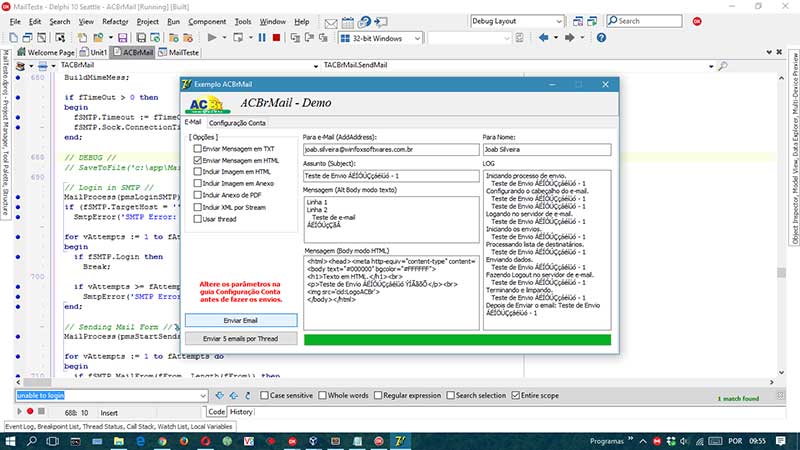Check Incluir Imagem em HTML option
The image size is (800, 450).
pyautogui.click(x=197, y=171)
